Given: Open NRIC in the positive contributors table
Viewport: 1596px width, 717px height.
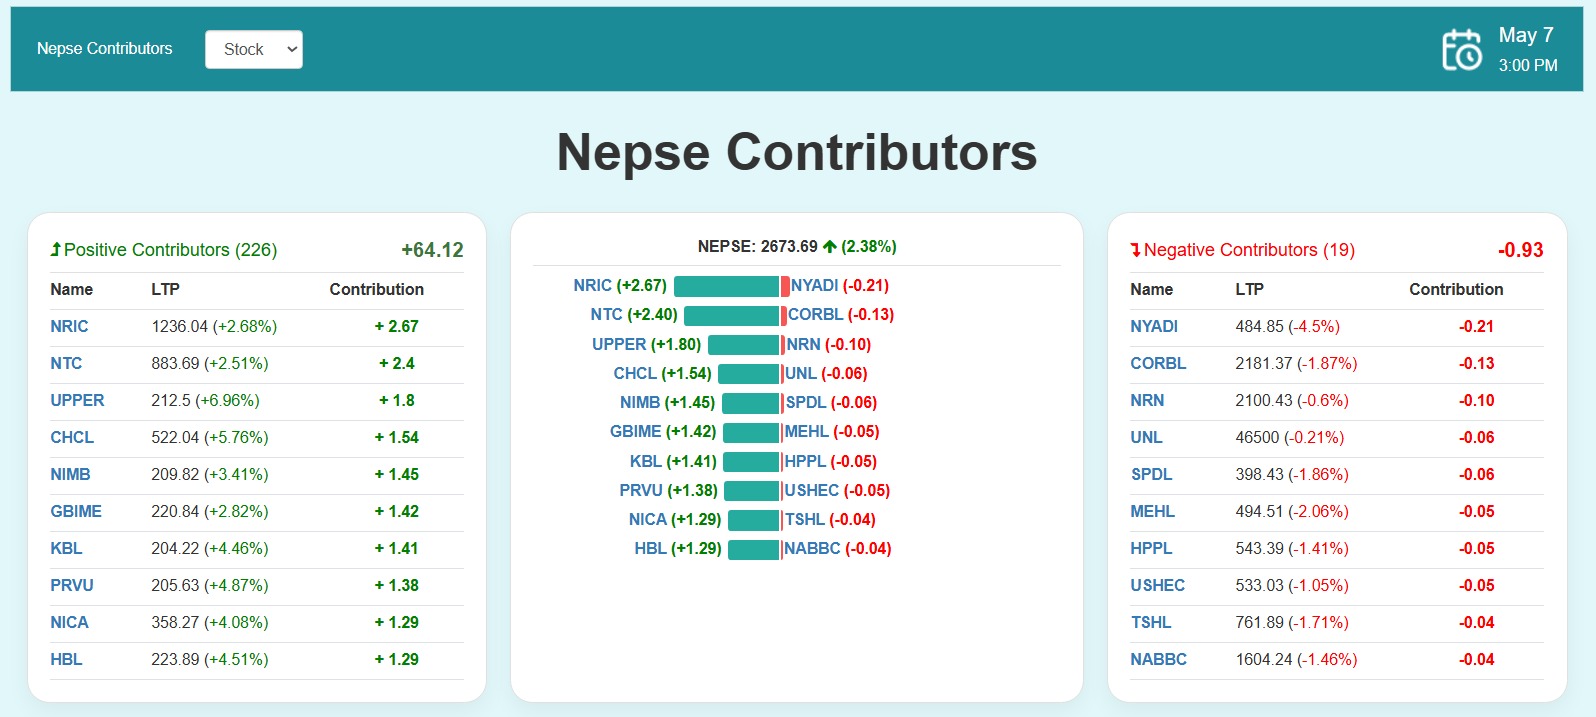Looking at the screenshot, I should 69,327.
